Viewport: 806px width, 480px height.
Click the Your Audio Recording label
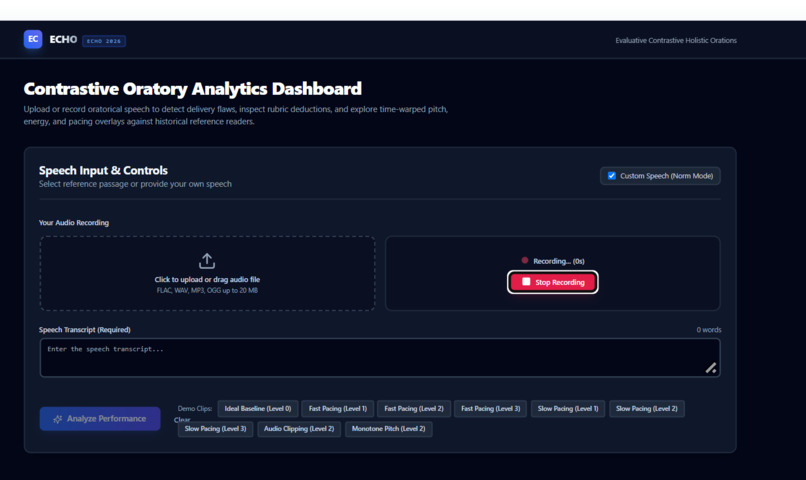74,223
